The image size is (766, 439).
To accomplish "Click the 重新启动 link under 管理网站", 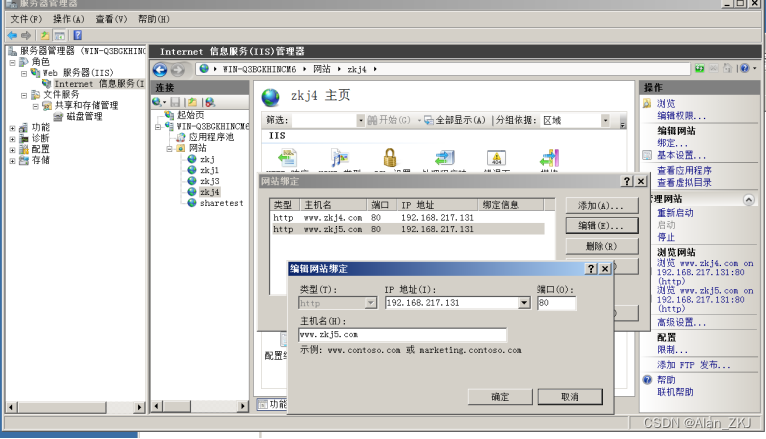I will tap(675, 213).
